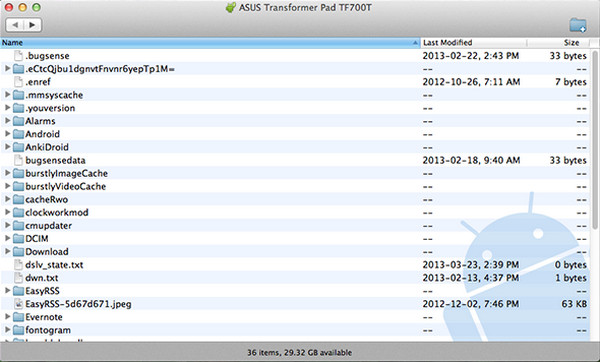Sort by the Size column header
Viewport: 600px width, 362px height.
(558, 42)
